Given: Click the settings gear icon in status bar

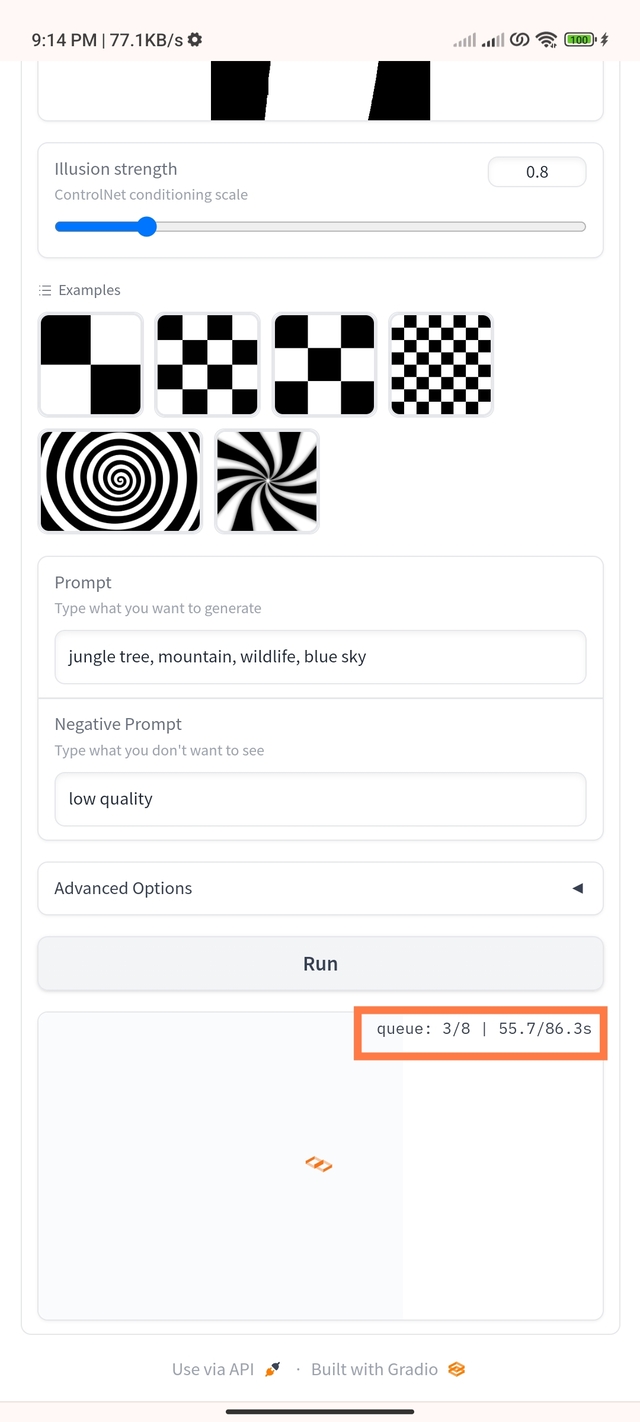Looking at the screenshot, I should click(x=195, y=40).
